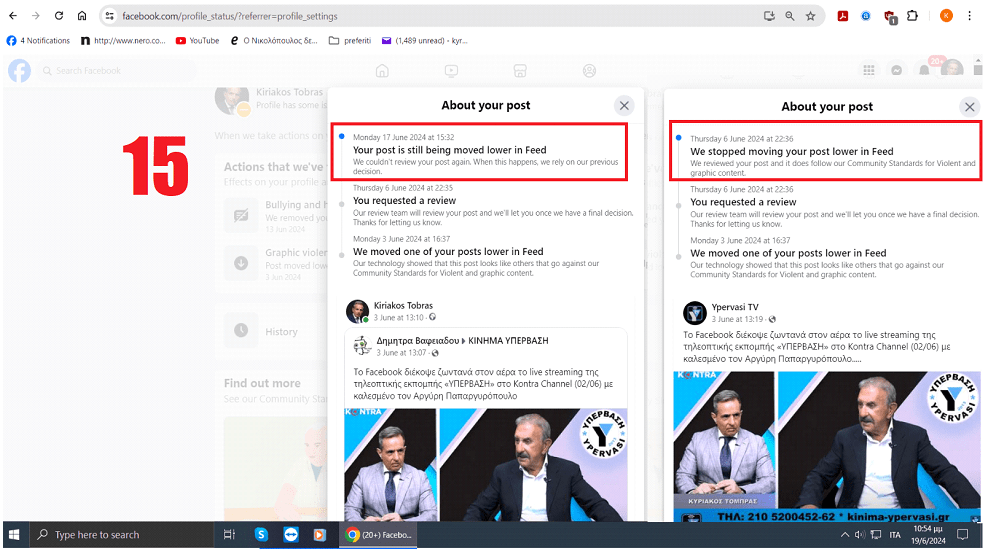Open Facebook notifications bell
This screenshot has width=997, height=556.
[x=924, y=70]
